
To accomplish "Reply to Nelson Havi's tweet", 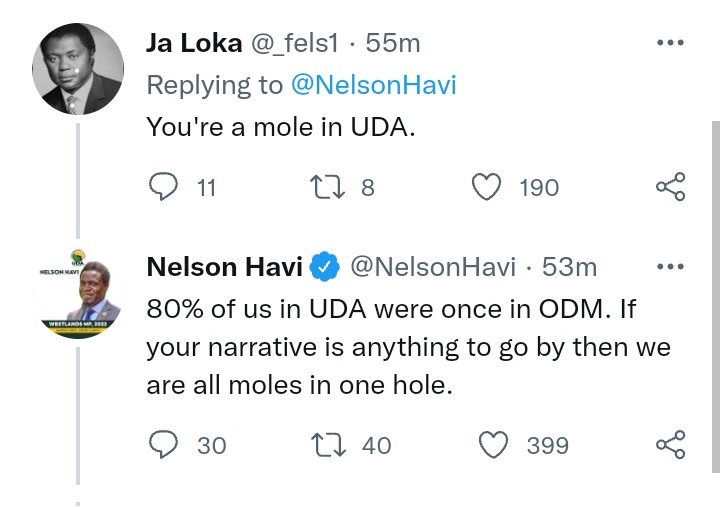I will coord(163,445).
